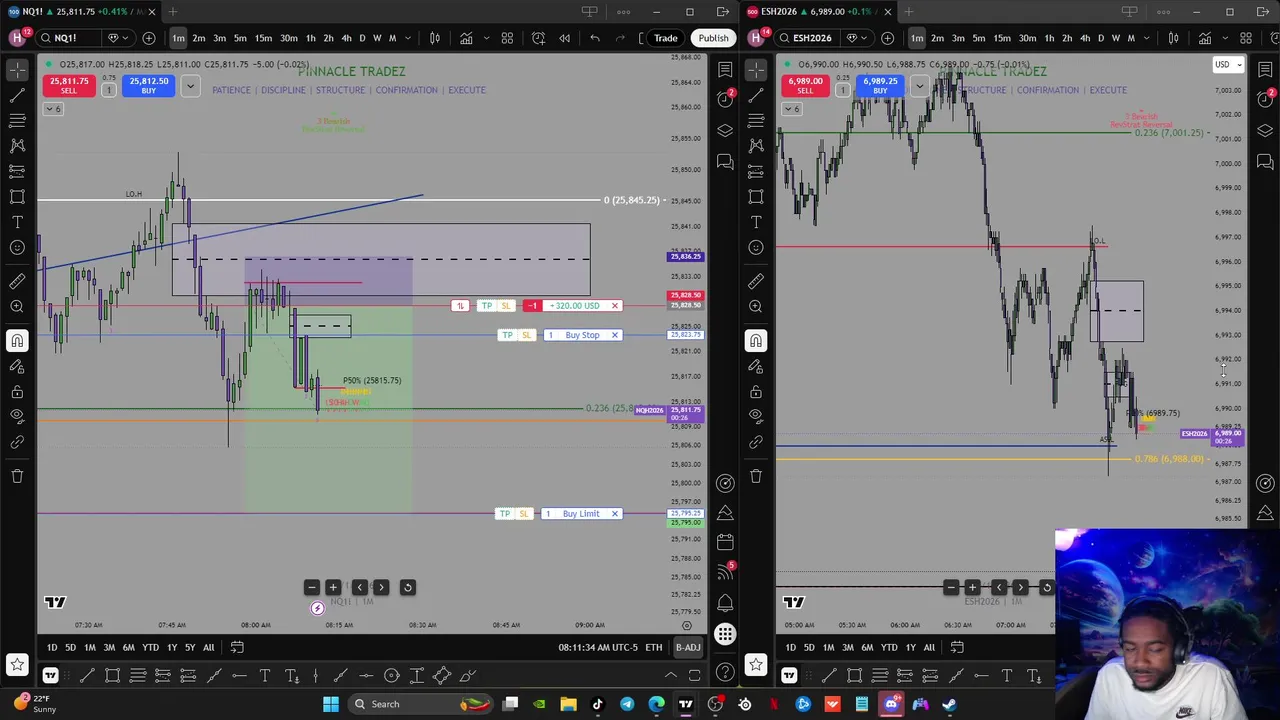Open candlestick chart type in ESH2026 toolbar
The width and height of the screenshot is (1280, 720).
coord(1174,38)
